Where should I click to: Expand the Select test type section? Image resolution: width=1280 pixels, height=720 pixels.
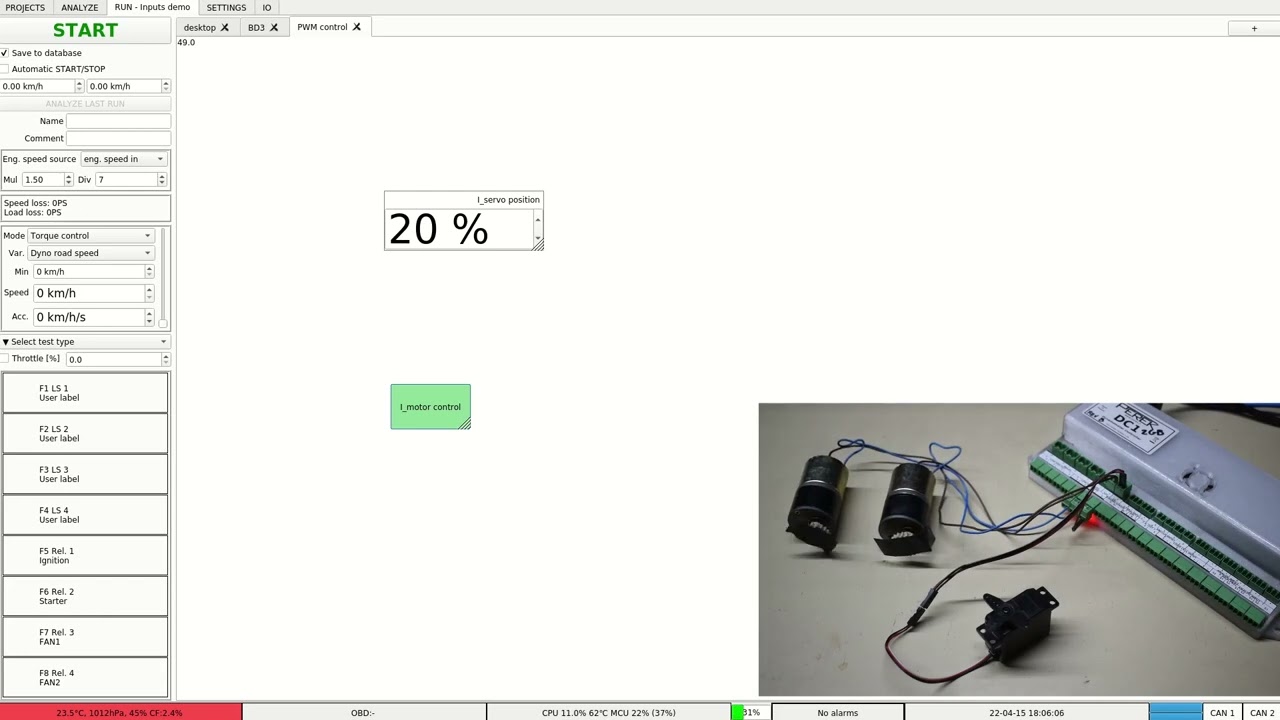pyautogui.click(x=5, y=342)
